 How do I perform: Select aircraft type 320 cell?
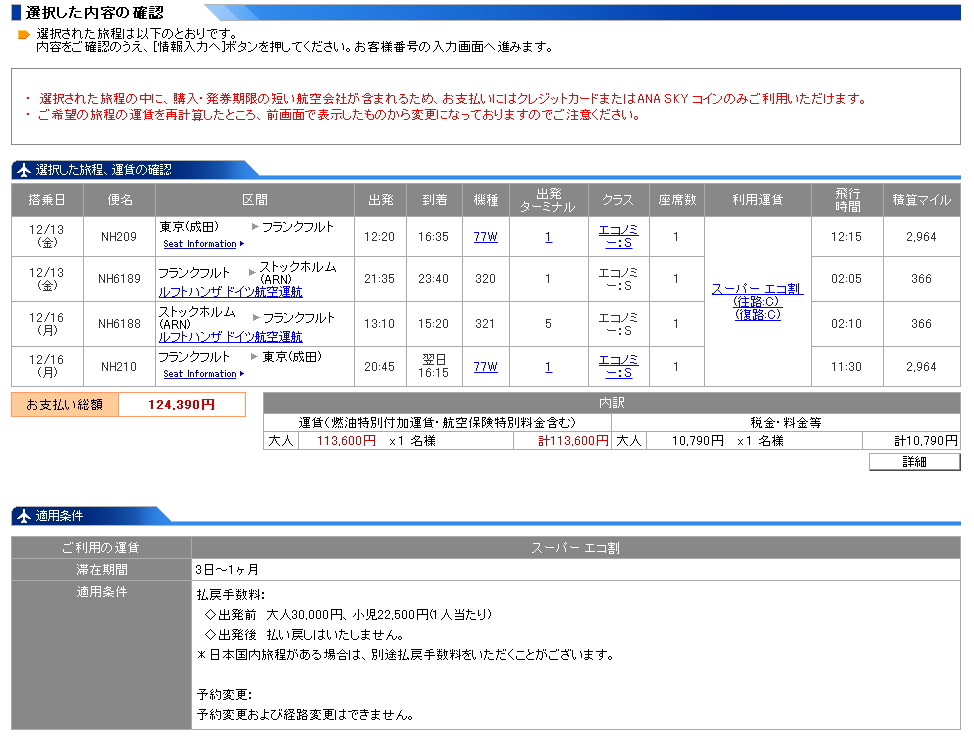(x=485, y=279)
